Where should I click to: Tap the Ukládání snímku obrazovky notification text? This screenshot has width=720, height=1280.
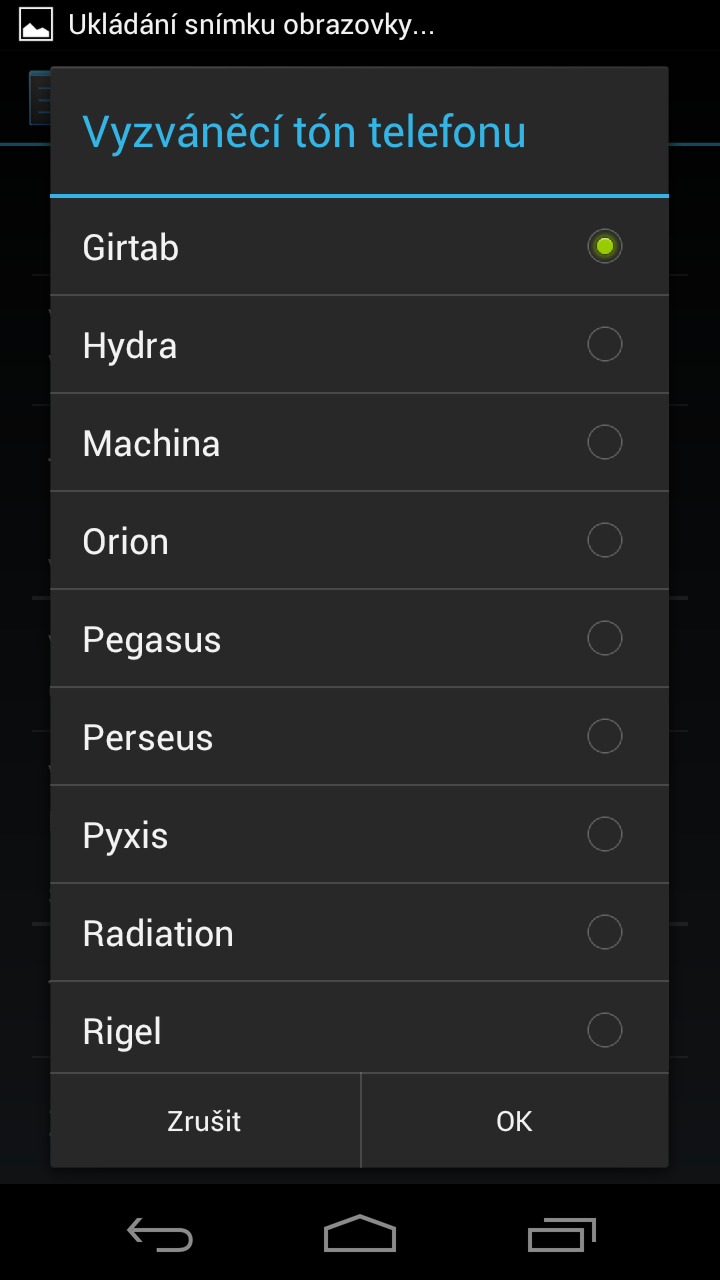251,25
